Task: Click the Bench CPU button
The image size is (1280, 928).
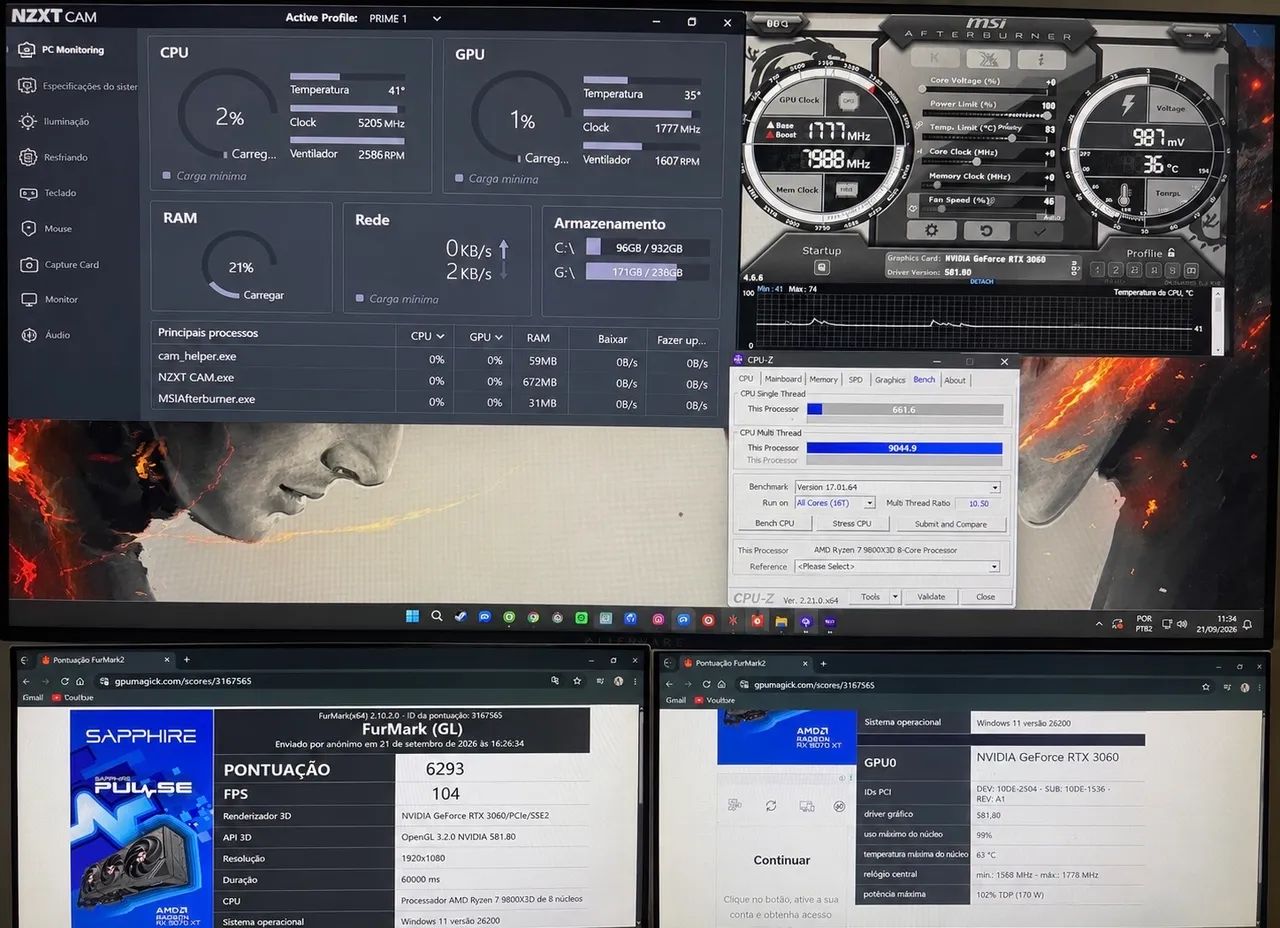Action: tap(775, 523)
